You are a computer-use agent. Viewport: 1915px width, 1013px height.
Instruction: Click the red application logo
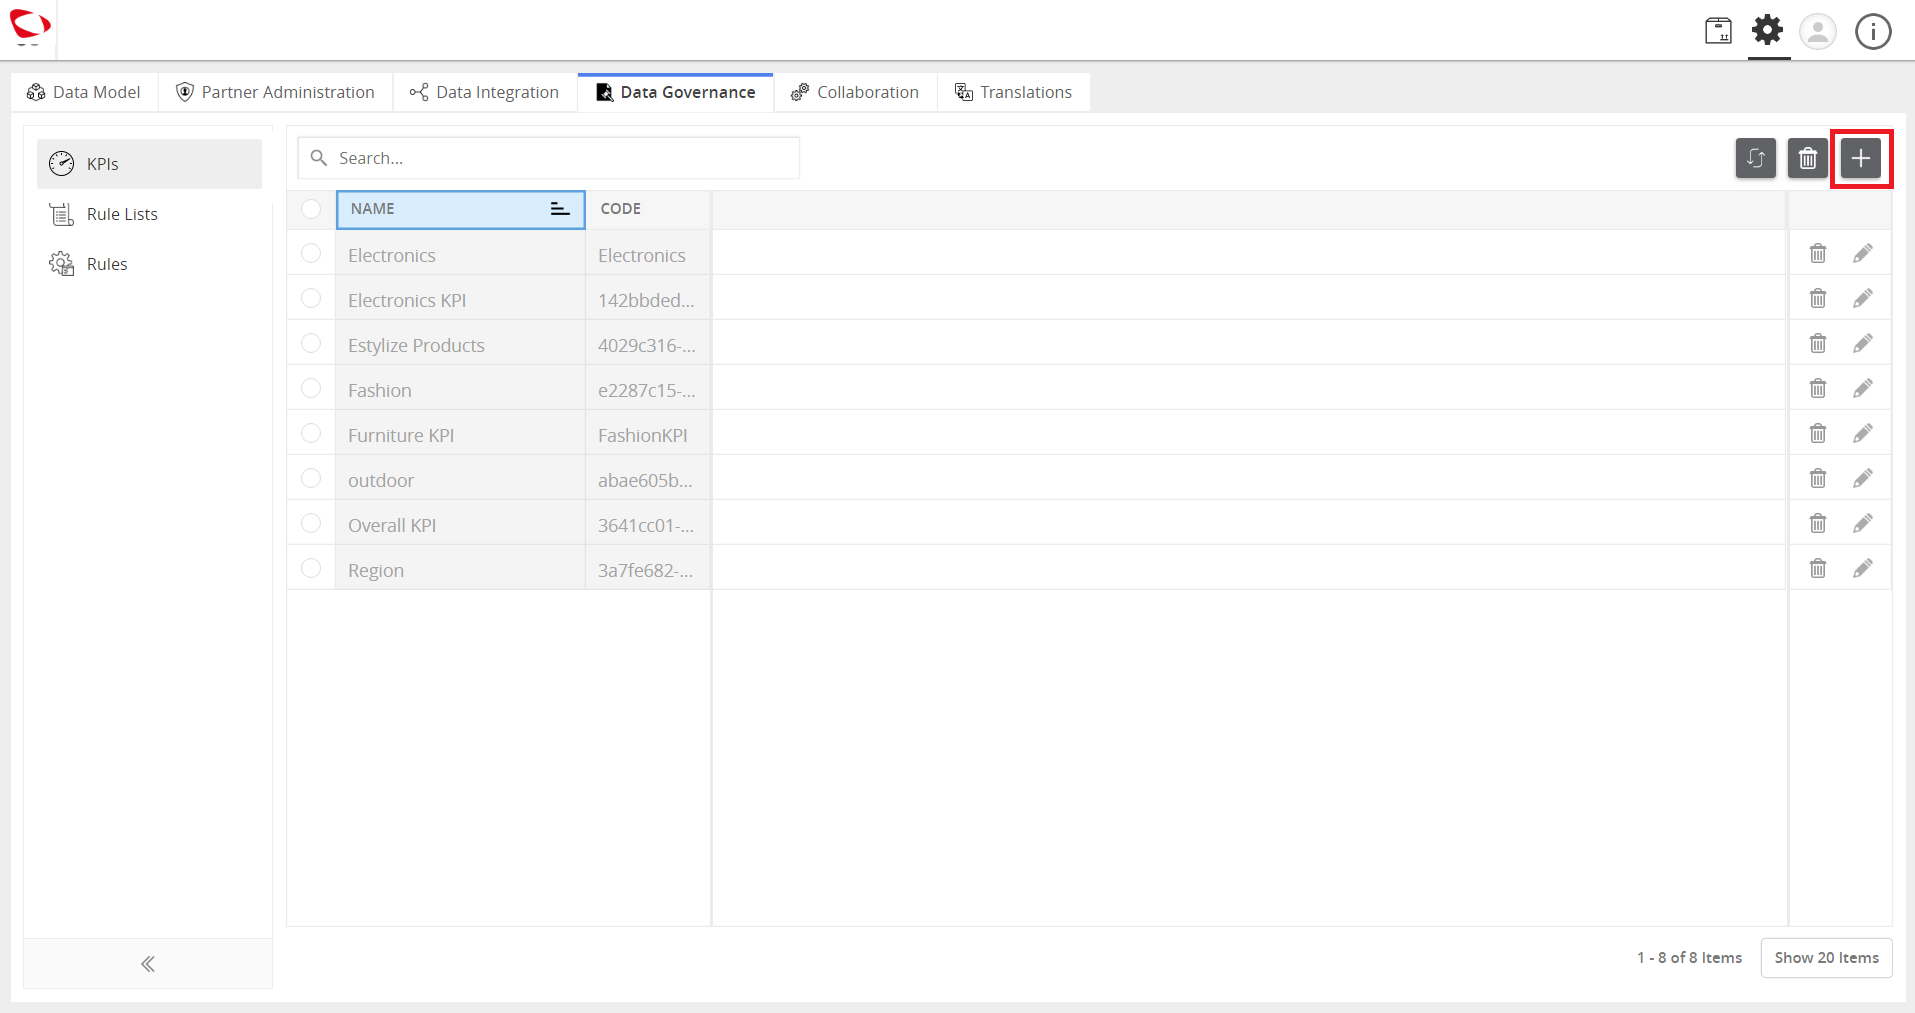pos(29,27)
